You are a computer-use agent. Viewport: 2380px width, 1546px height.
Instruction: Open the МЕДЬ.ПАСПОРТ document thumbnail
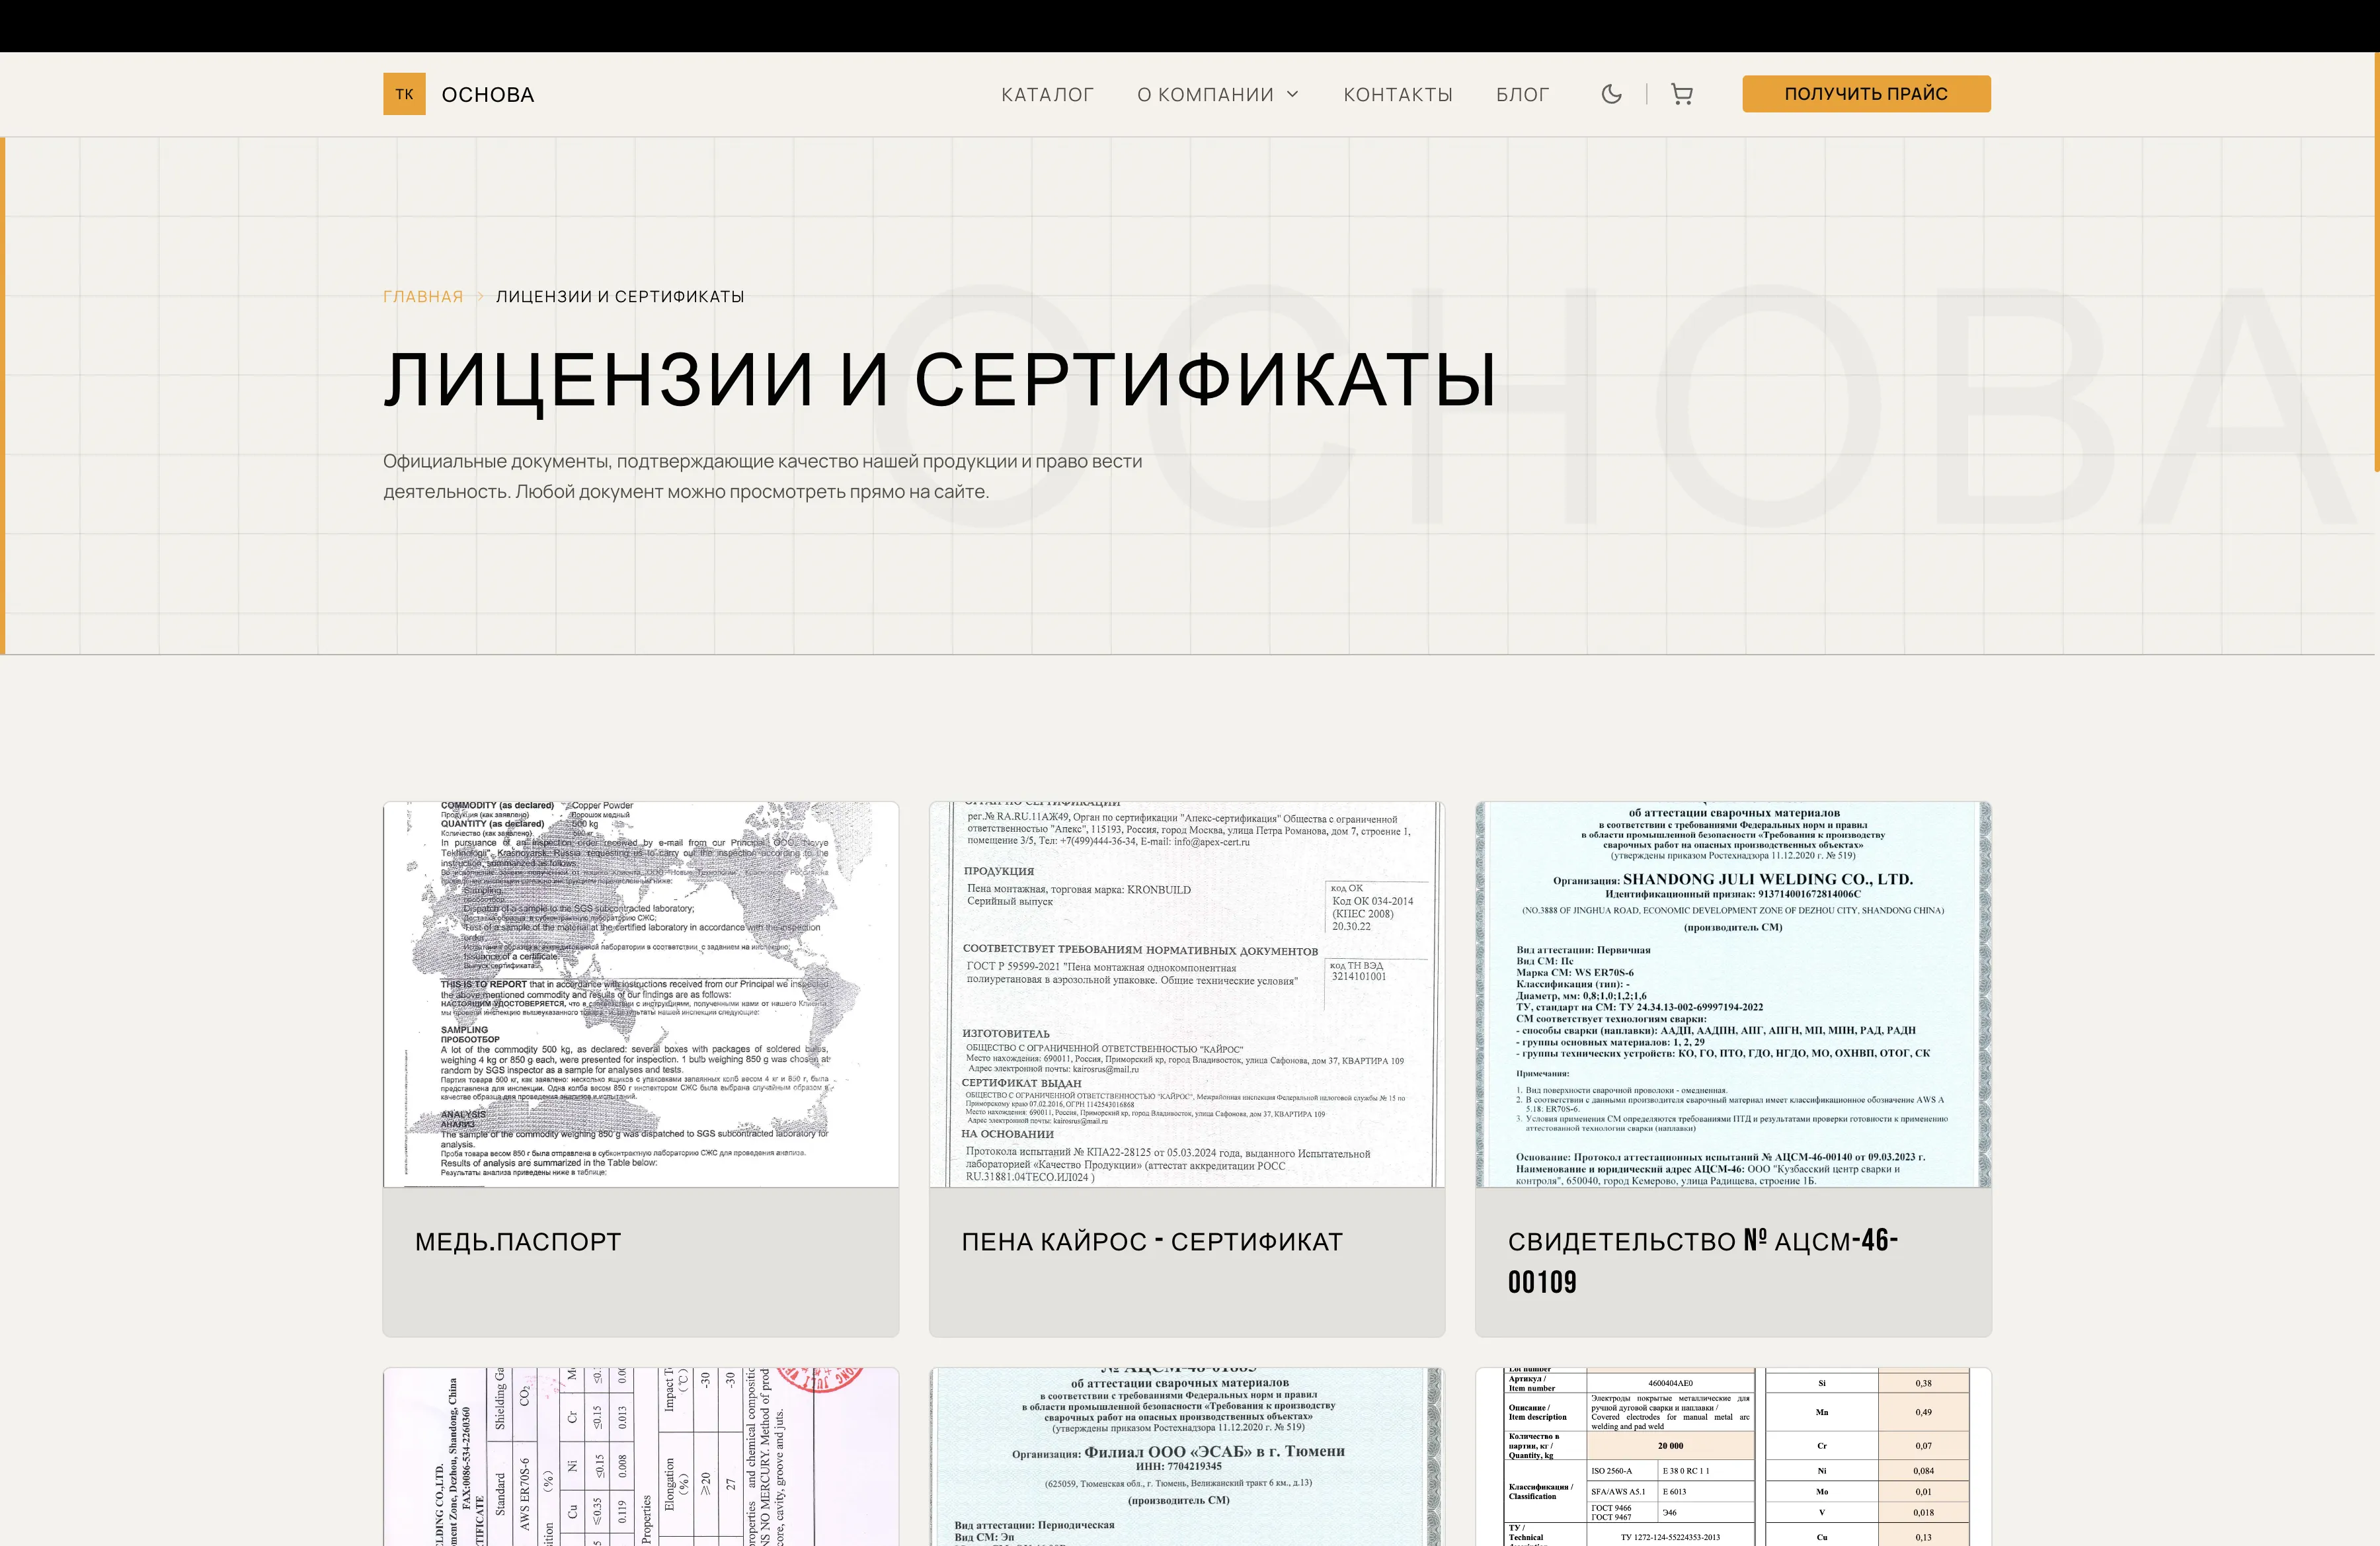[x=641, y=994]
